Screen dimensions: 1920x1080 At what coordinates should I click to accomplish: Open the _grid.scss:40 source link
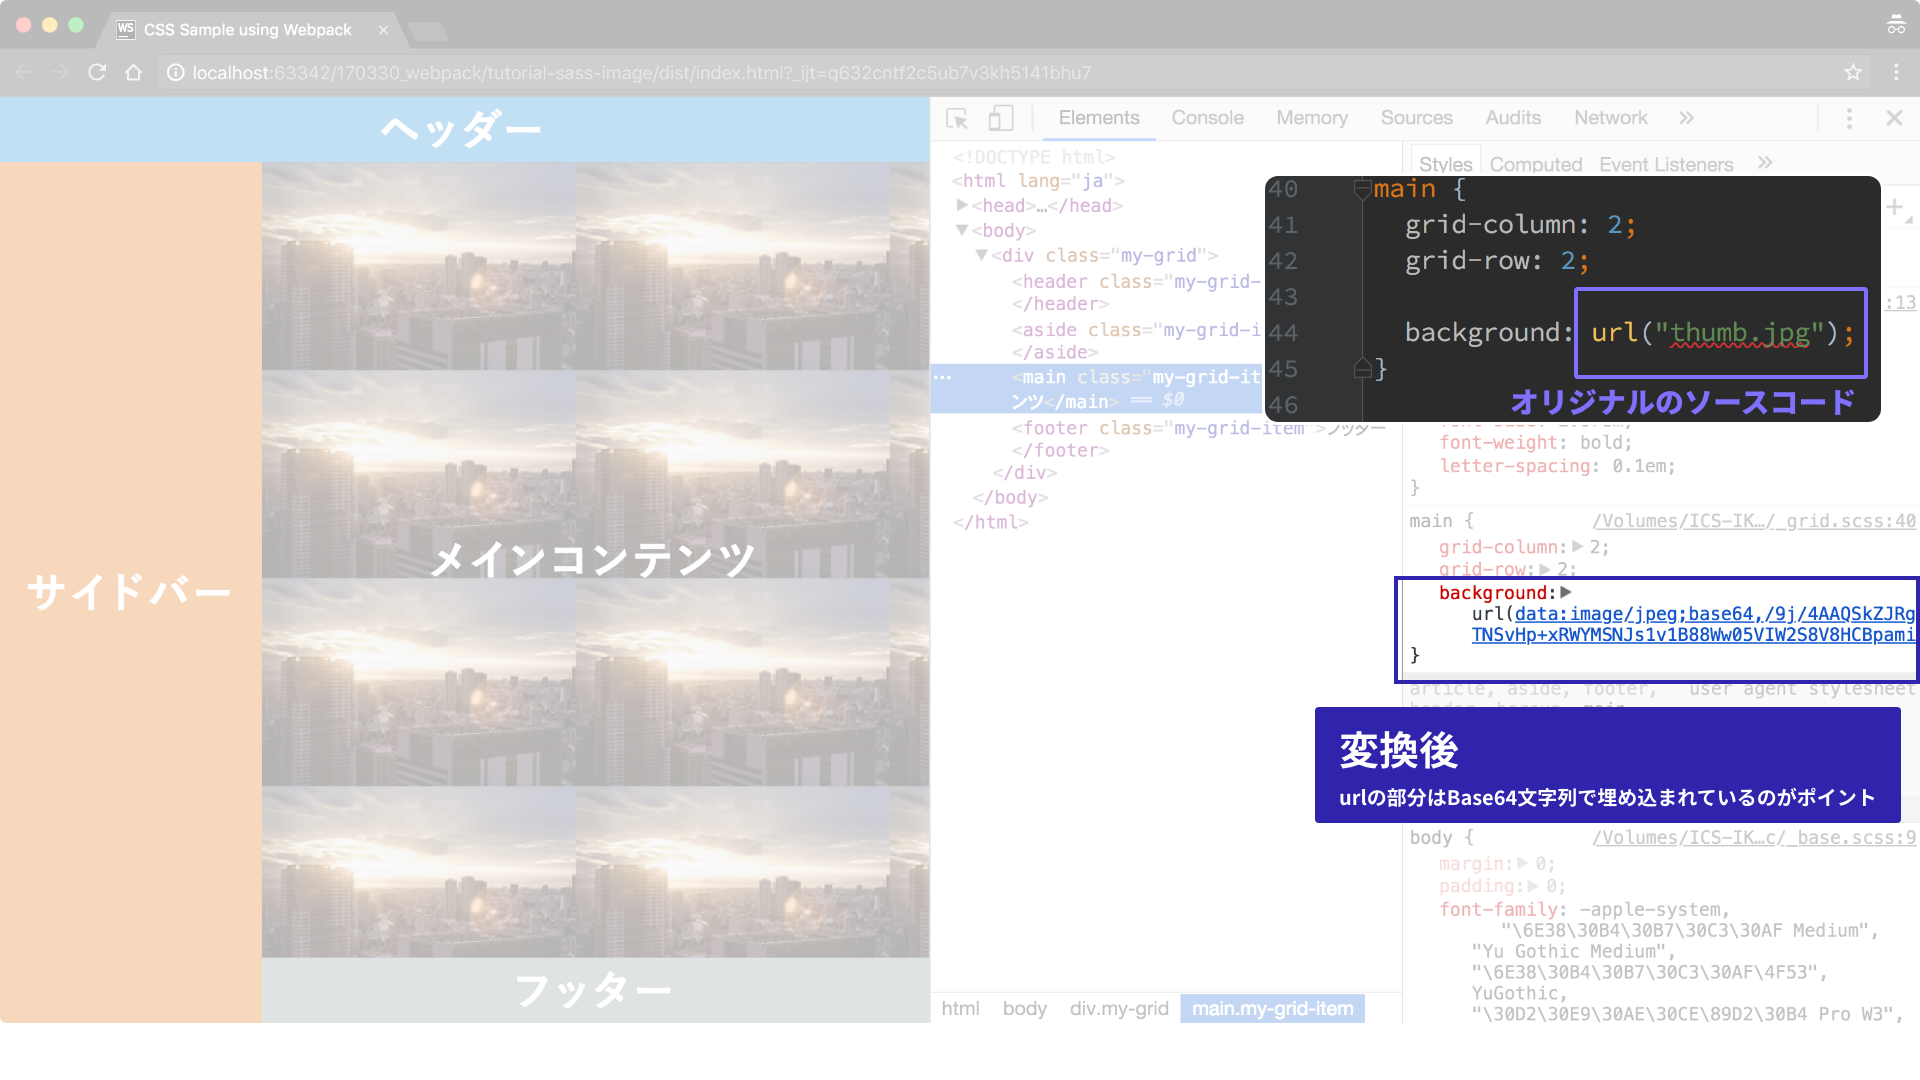[1753, 521]
